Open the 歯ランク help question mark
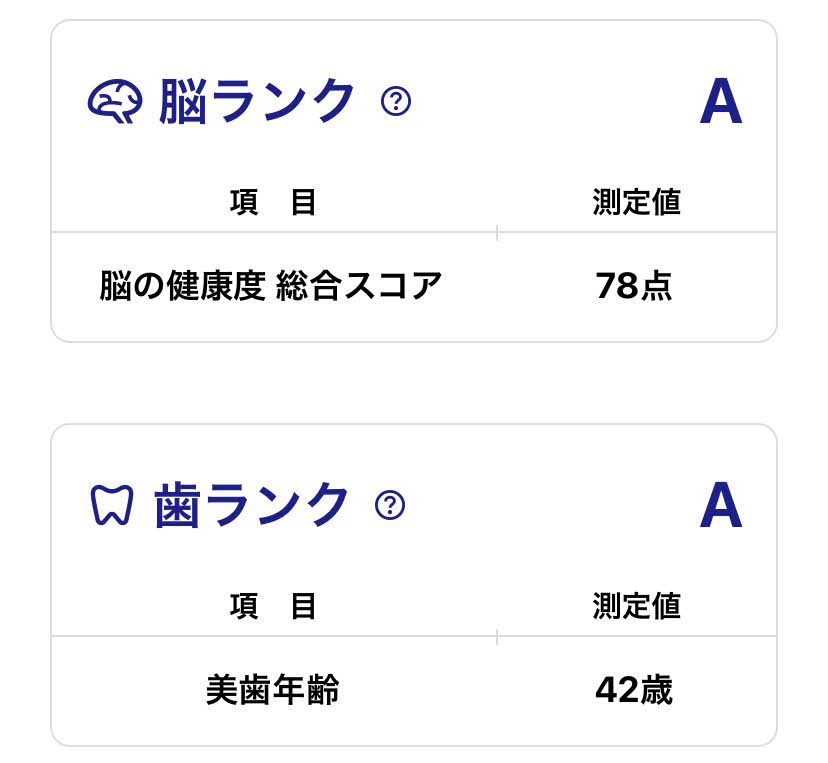Image resolution: width=828 pixels, height=763 pixels. [390, 506]
